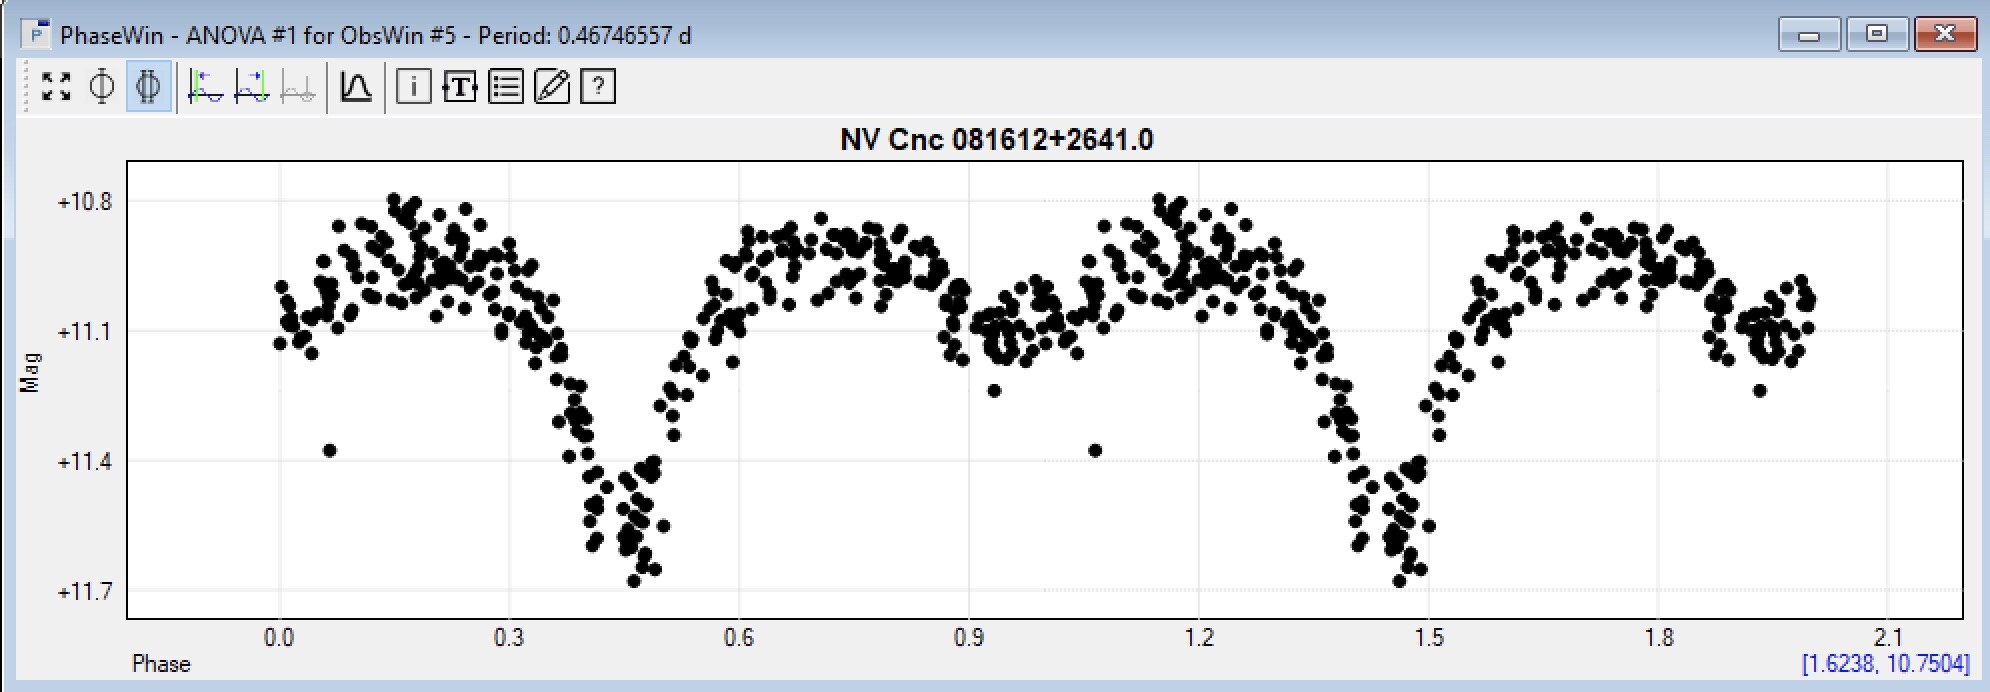Click the greyed-out waveform toolbar icon
Image resolution: width=1990 pixels, height=692 pixels.
pos(298,87)
